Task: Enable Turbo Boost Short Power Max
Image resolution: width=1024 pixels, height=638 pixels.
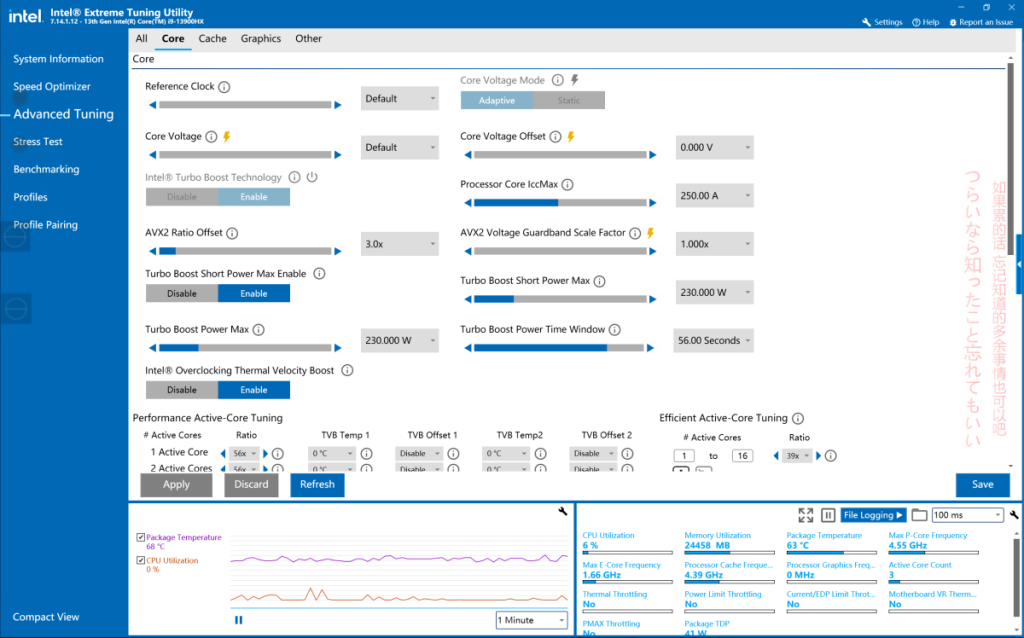Action: [254, 294]
